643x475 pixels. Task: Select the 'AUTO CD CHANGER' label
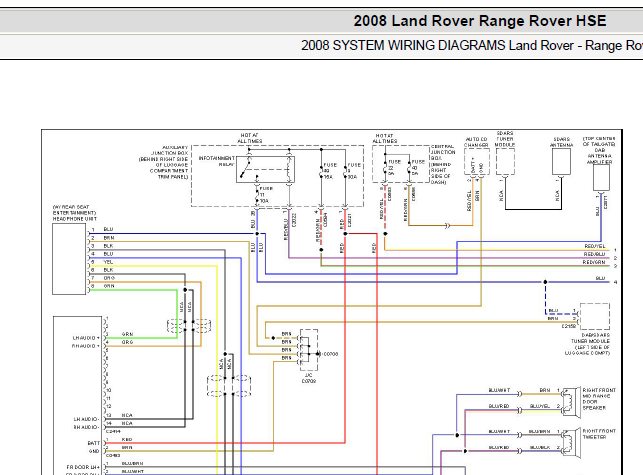tap(476, 142)
